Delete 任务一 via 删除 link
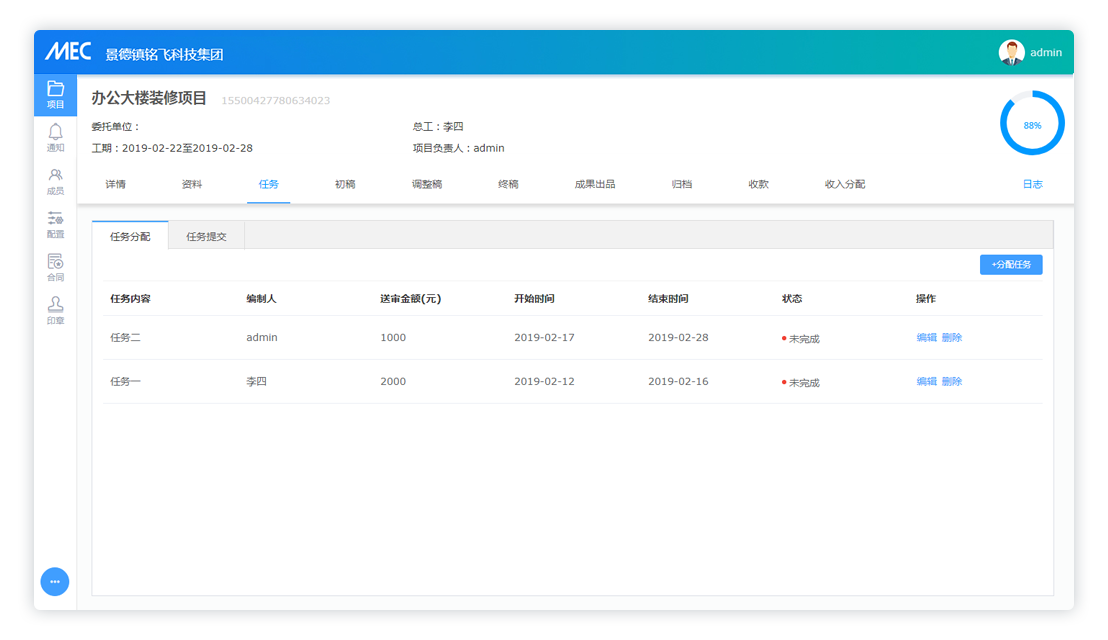The width and height of the screenshot is (1108, 640). 951,382
